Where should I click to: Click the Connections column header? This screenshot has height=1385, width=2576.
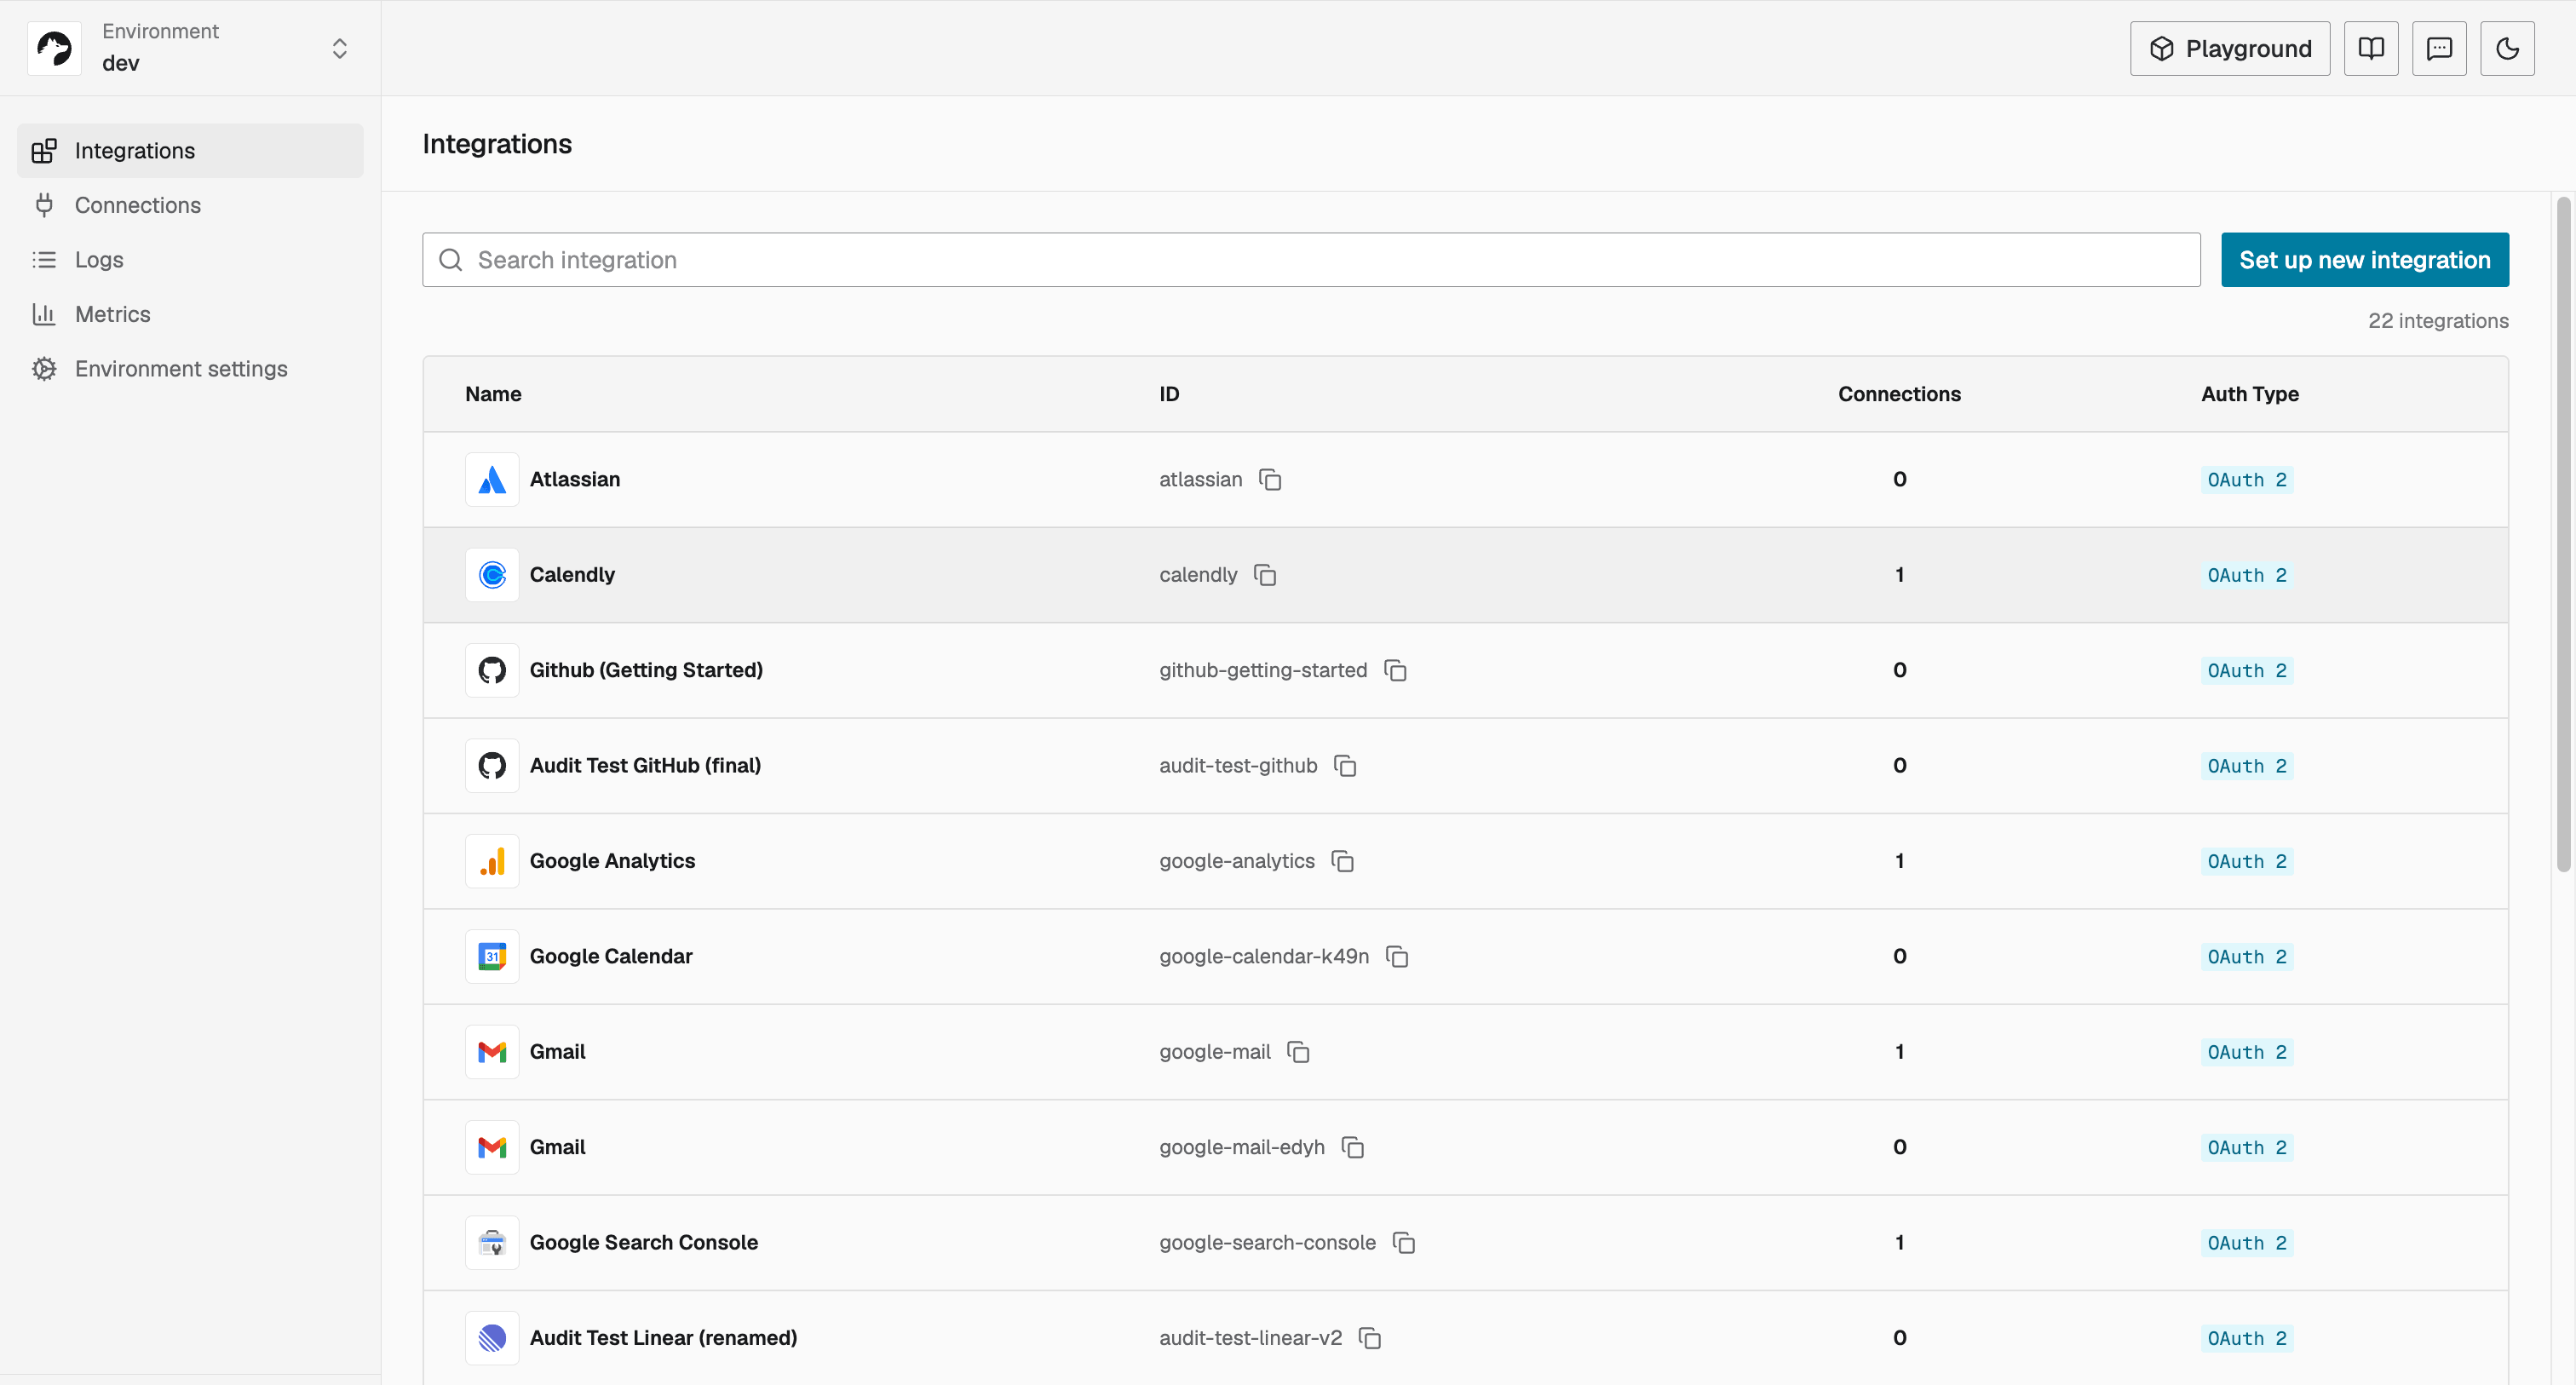point(1899,394)
